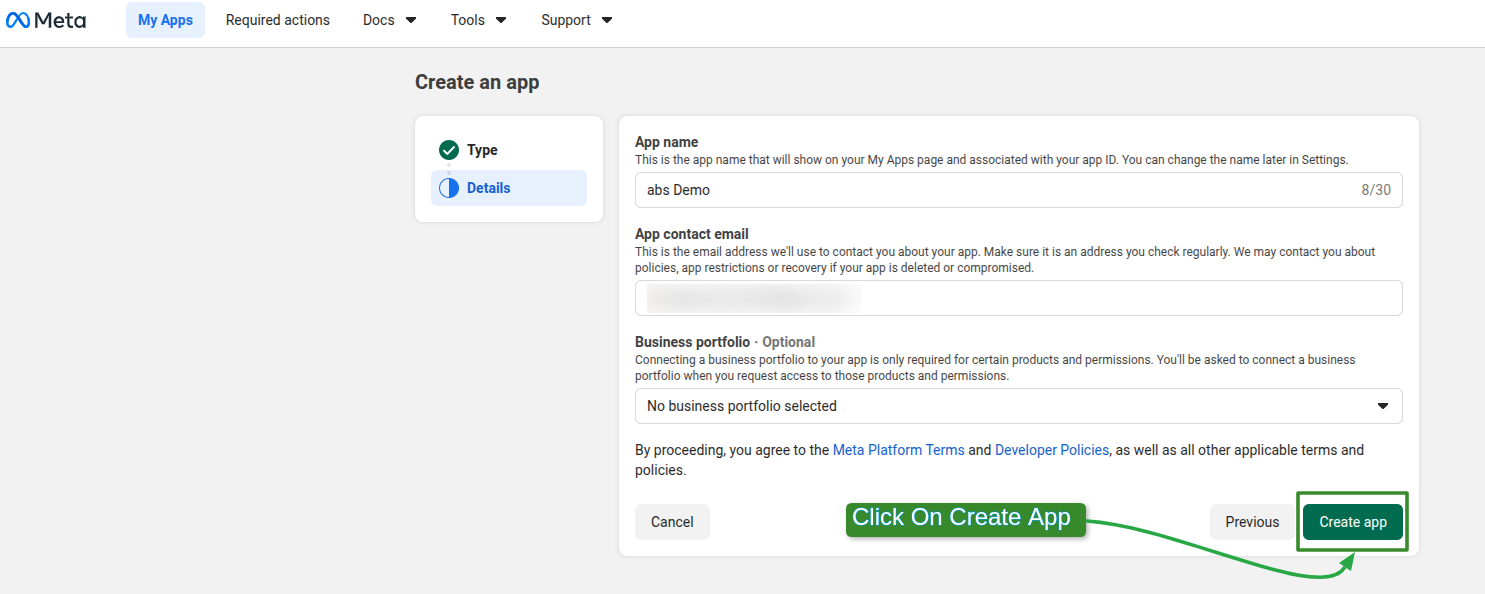Expand the Docs navigation menu
1485x594 pixels.
point(389,19)
